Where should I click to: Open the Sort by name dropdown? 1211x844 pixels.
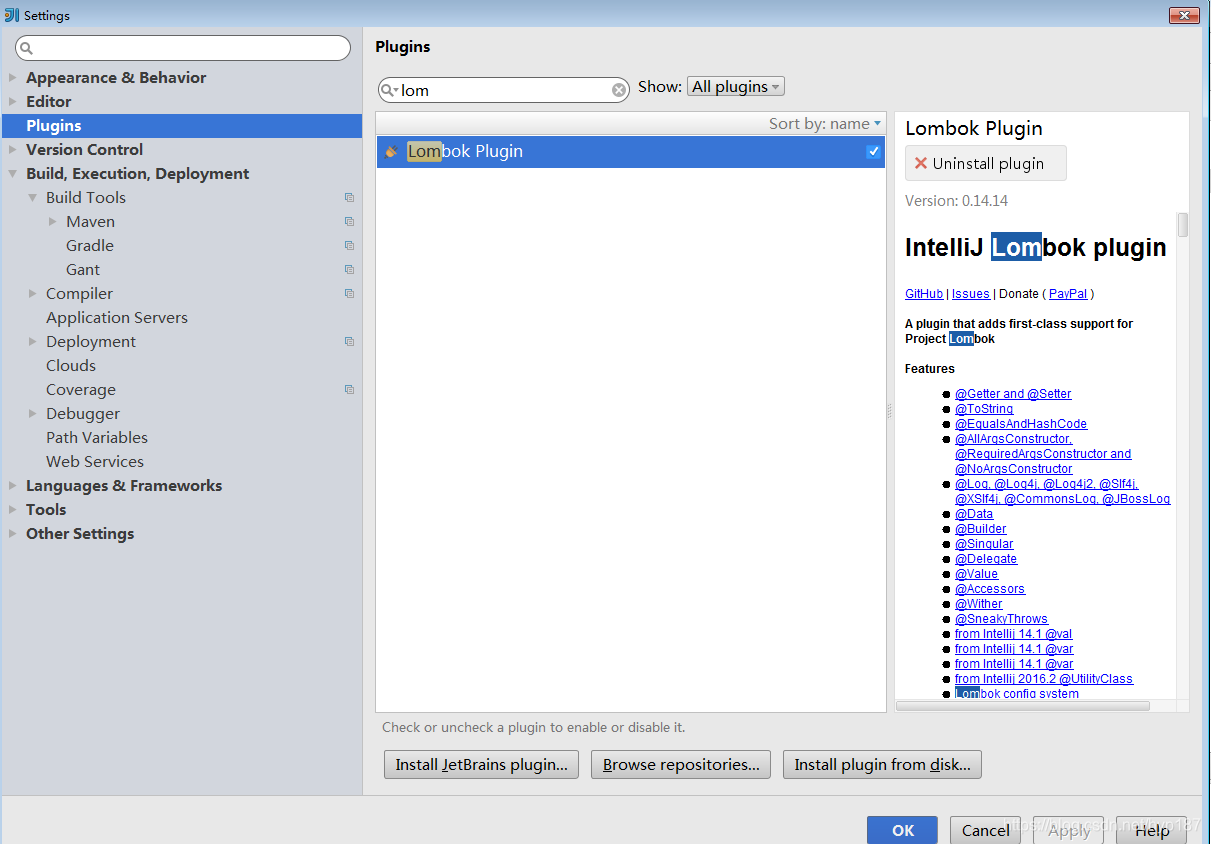coord(825,124)
